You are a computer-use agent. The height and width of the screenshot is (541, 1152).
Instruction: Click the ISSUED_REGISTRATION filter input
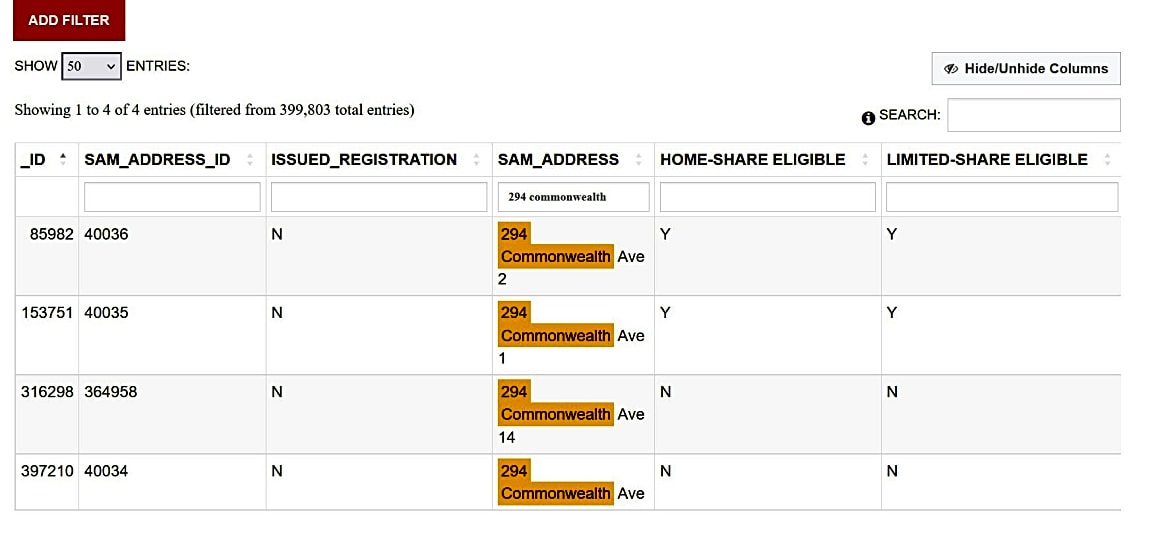coord(378,197)
